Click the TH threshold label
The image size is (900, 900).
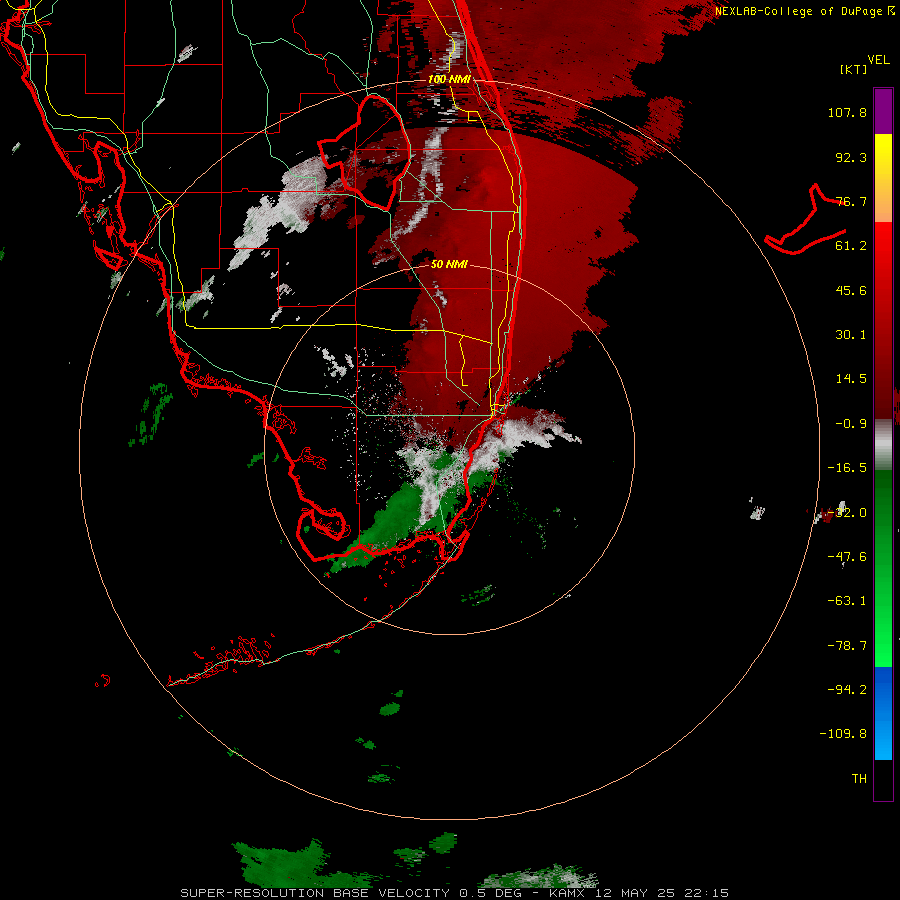coord(859,779)
